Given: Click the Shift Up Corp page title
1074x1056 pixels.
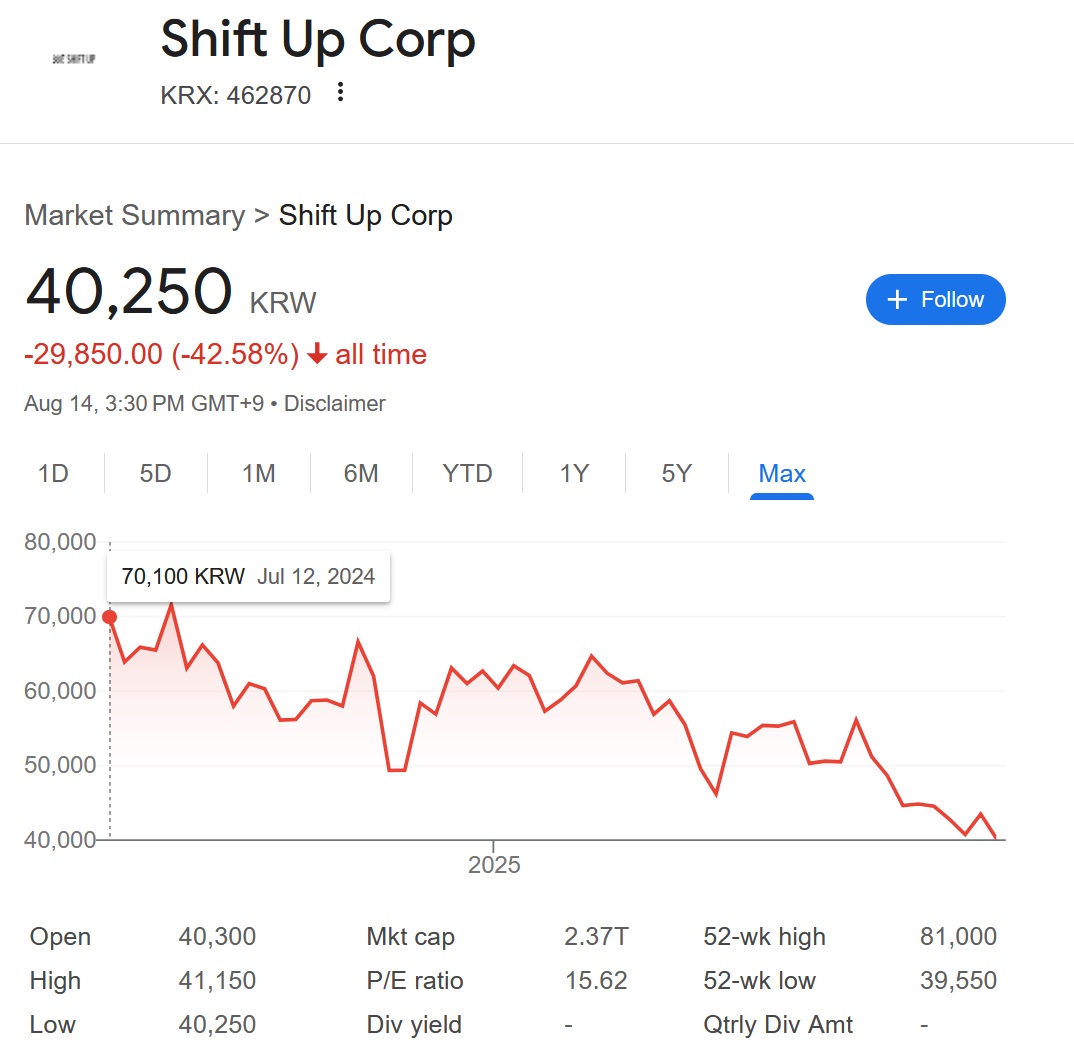Looking at the screenshot, I should coord(318,40).
